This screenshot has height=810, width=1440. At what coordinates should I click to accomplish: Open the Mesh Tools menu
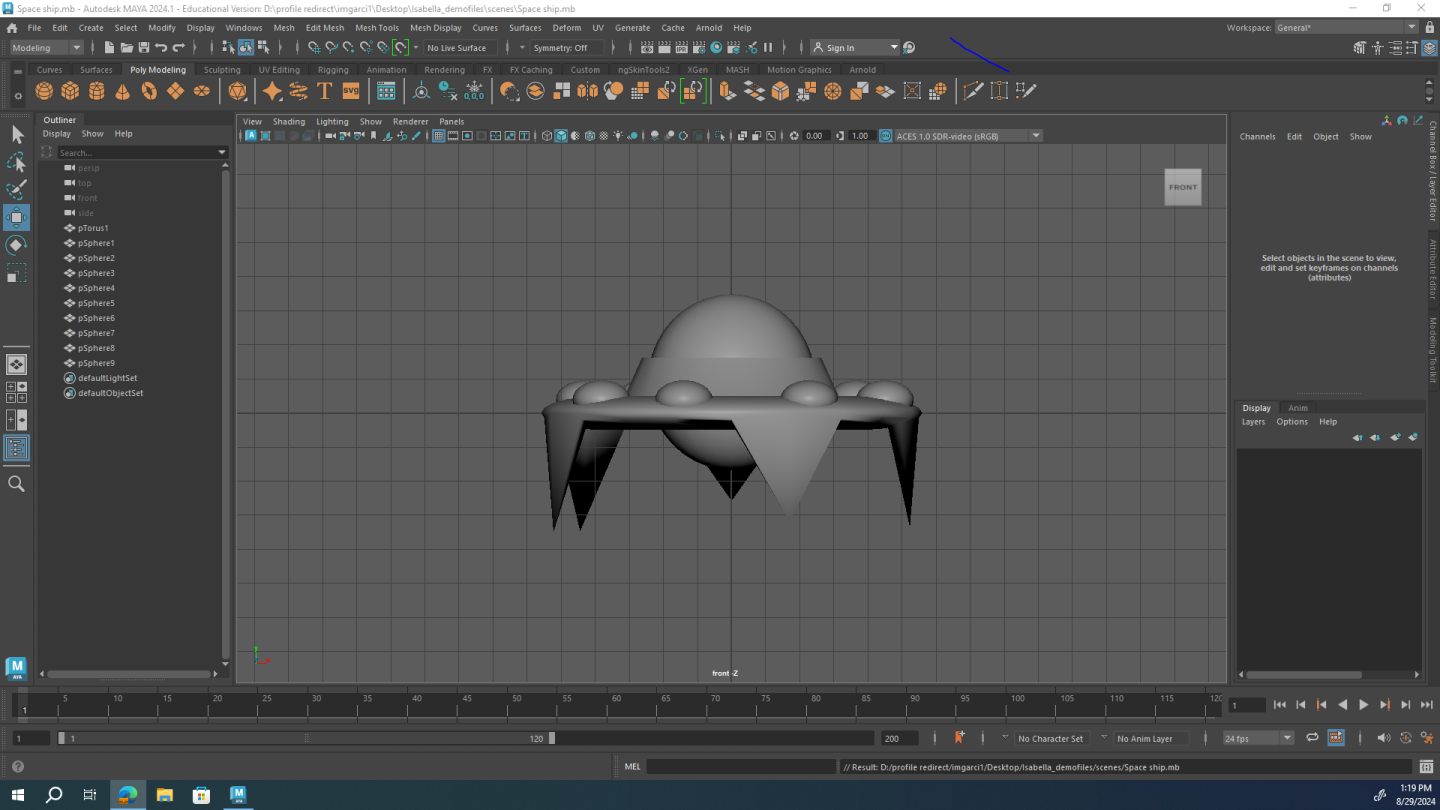coord(377,28)
